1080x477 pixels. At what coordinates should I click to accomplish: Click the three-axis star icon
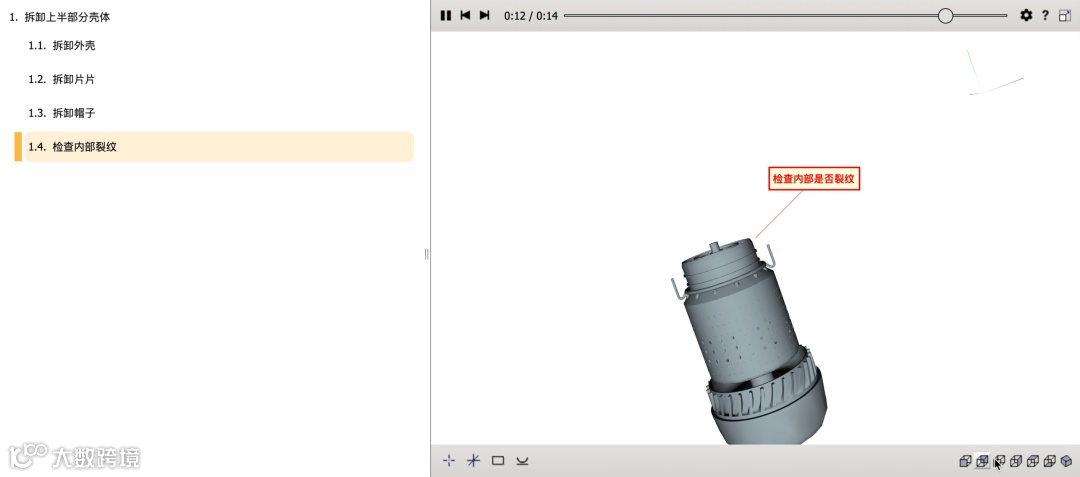coord(473,460)
